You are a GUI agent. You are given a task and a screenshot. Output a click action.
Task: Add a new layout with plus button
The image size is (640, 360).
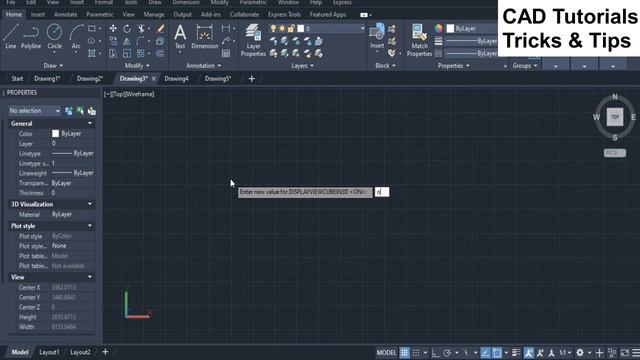coord(105,352)
